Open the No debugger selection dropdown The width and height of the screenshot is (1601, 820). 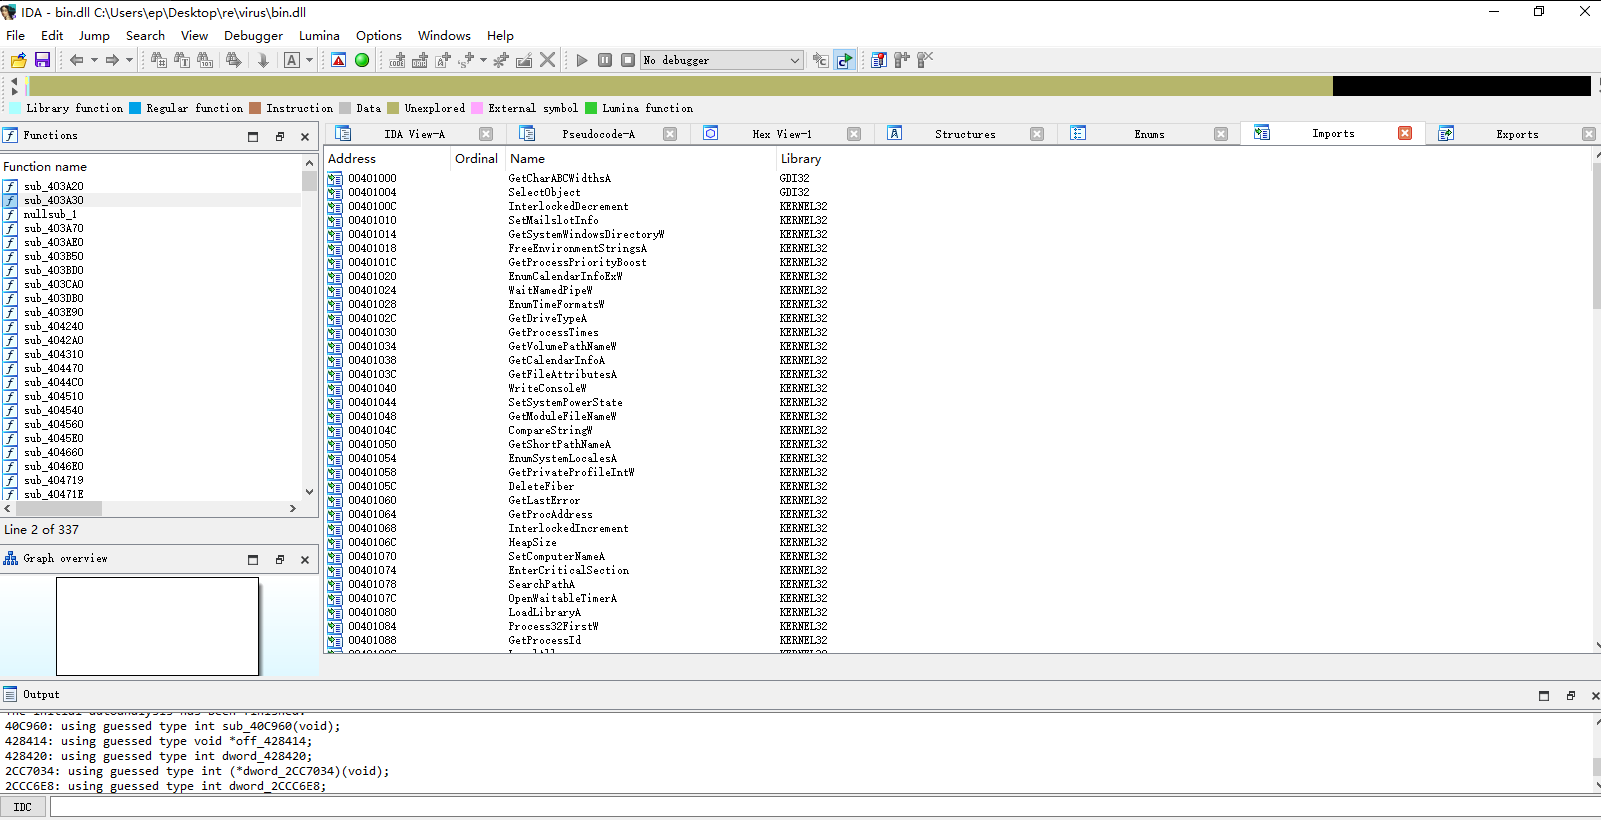[x=722, y=60]
